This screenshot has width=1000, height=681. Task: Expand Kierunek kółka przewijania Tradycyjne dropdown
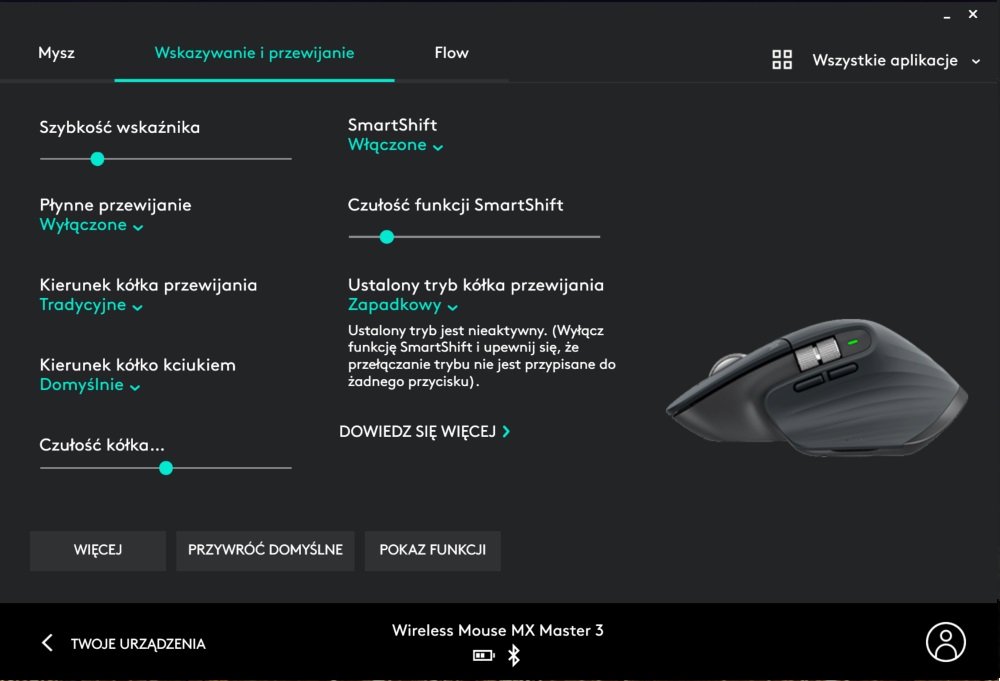pyautogui.click(x=91, y=305)
